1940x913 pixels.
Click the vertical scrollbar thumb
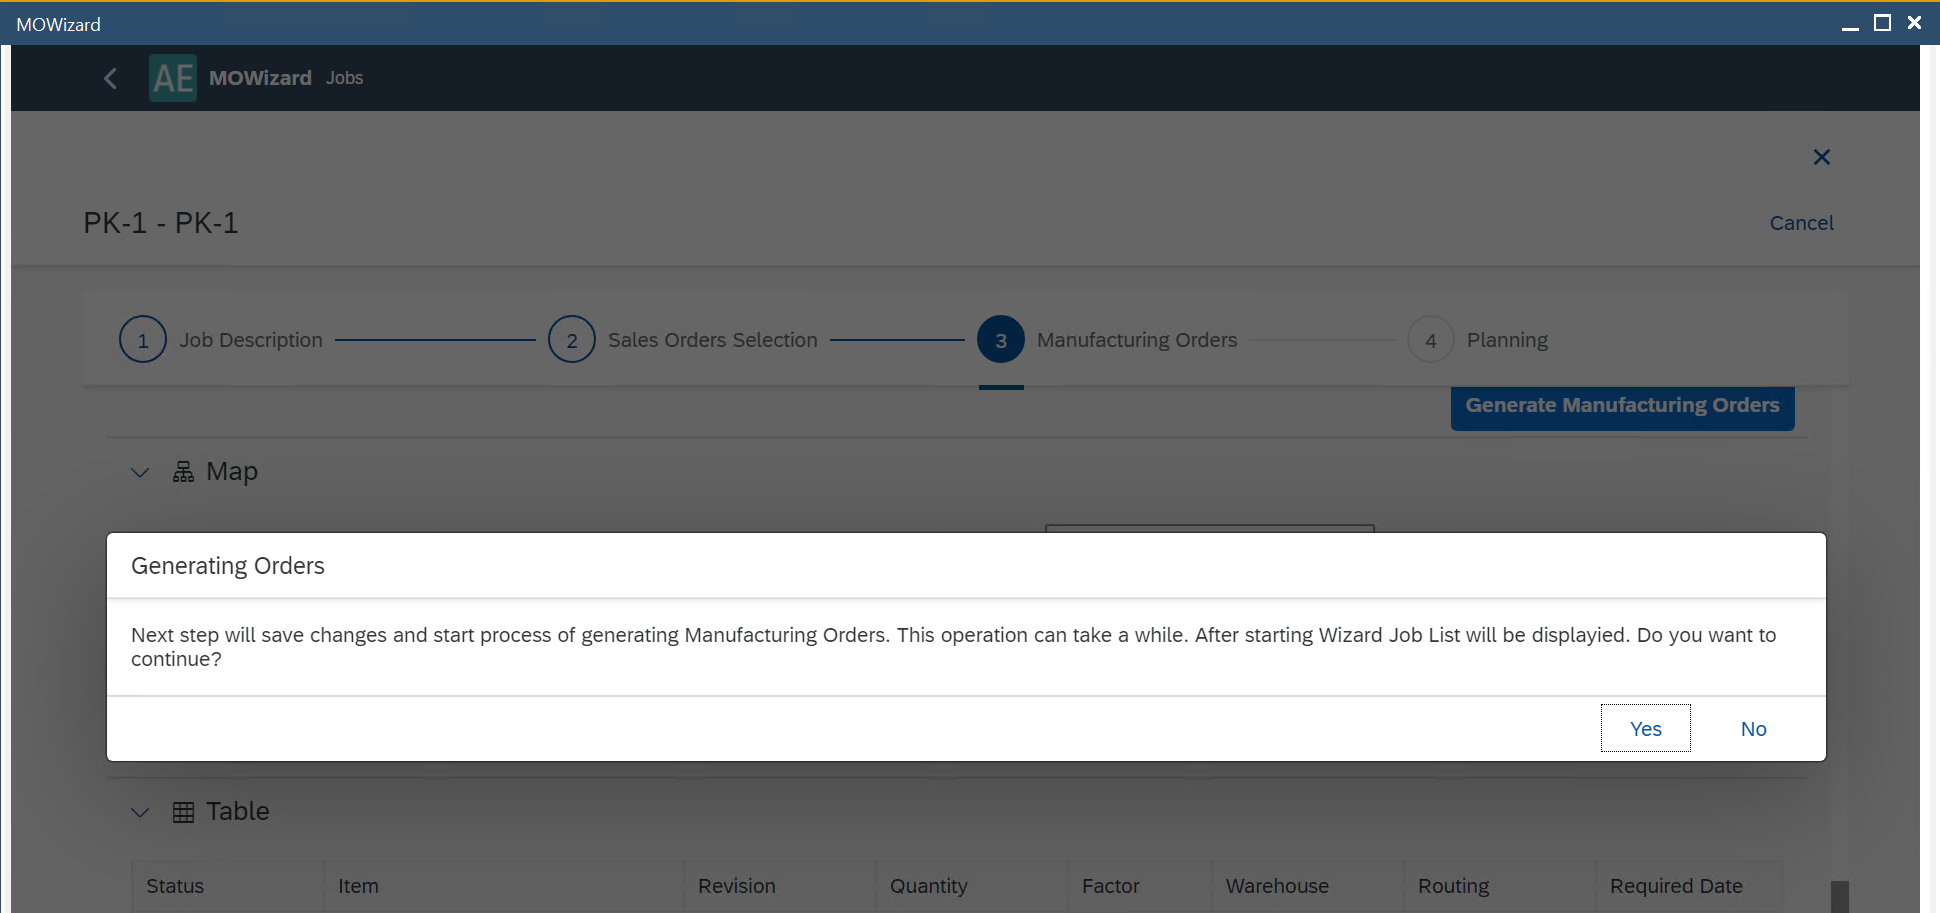click(1839, 896)
